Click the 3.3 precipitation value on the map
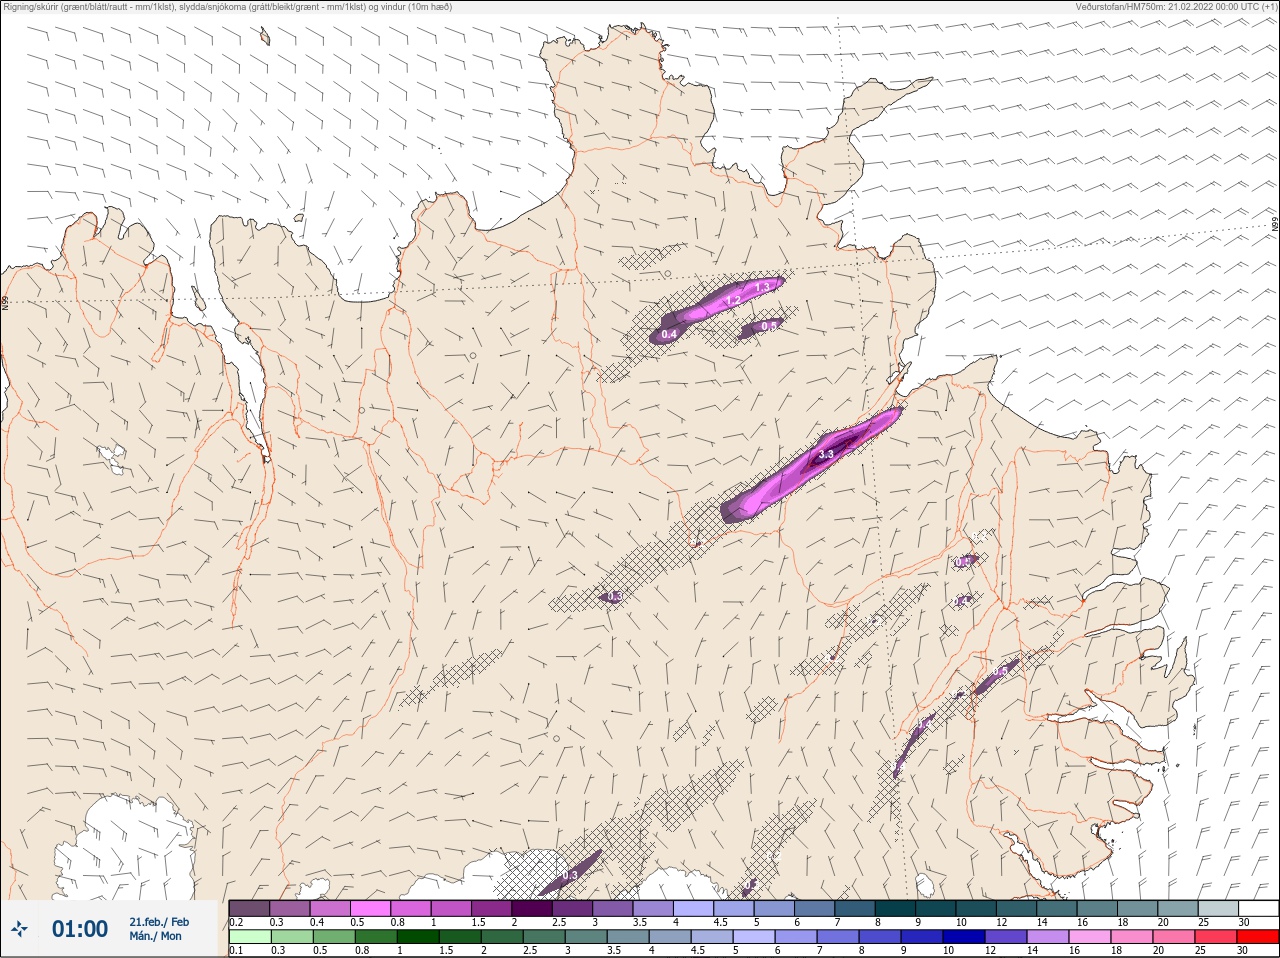 (826, 455)
